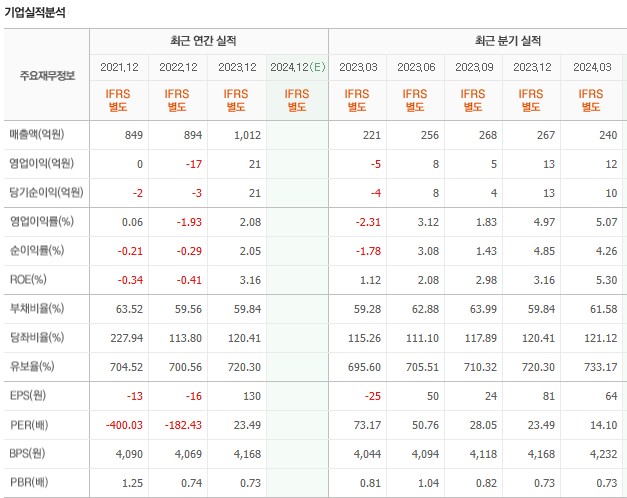Click the 0.74 PBR value for 2022.12

pyautogui.click(x=192, y=483)
